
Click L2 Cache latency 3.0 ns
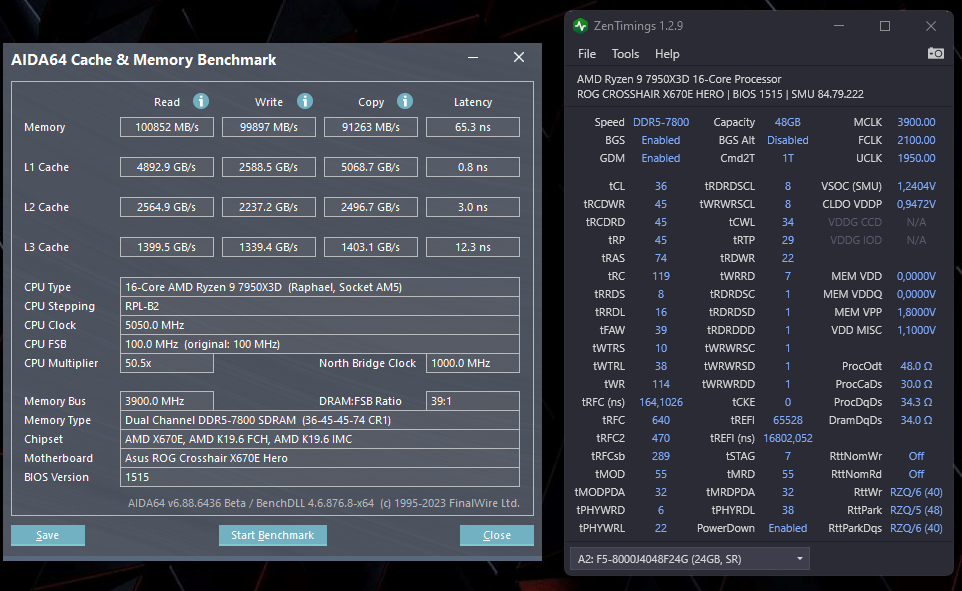click(472, 207)
